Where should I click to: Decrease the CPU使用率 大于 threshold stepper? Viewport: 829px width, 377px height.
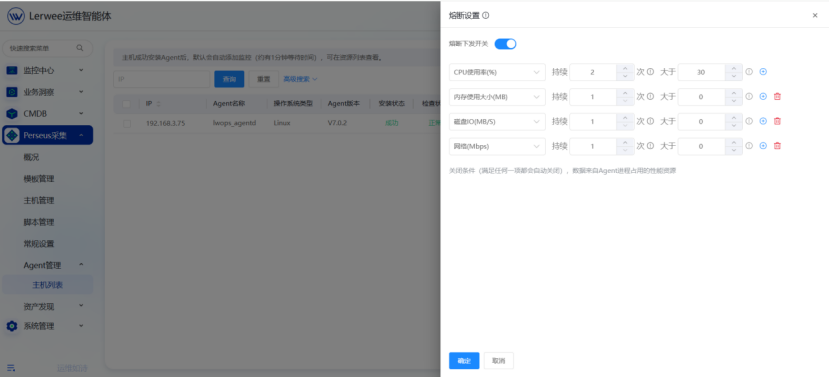[x=734, y=77]
